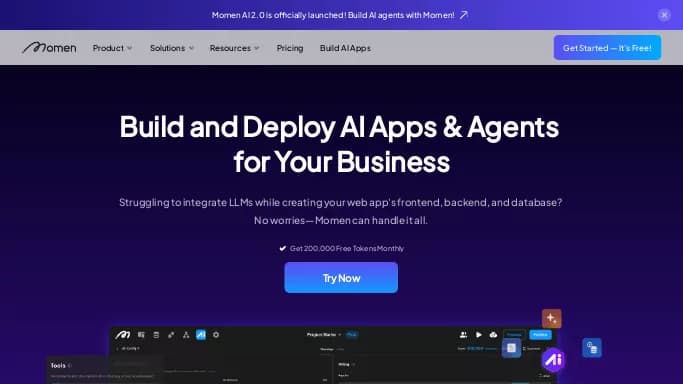
Task: Click the pages icon in editor toolbar
Action: click(141, 335)
